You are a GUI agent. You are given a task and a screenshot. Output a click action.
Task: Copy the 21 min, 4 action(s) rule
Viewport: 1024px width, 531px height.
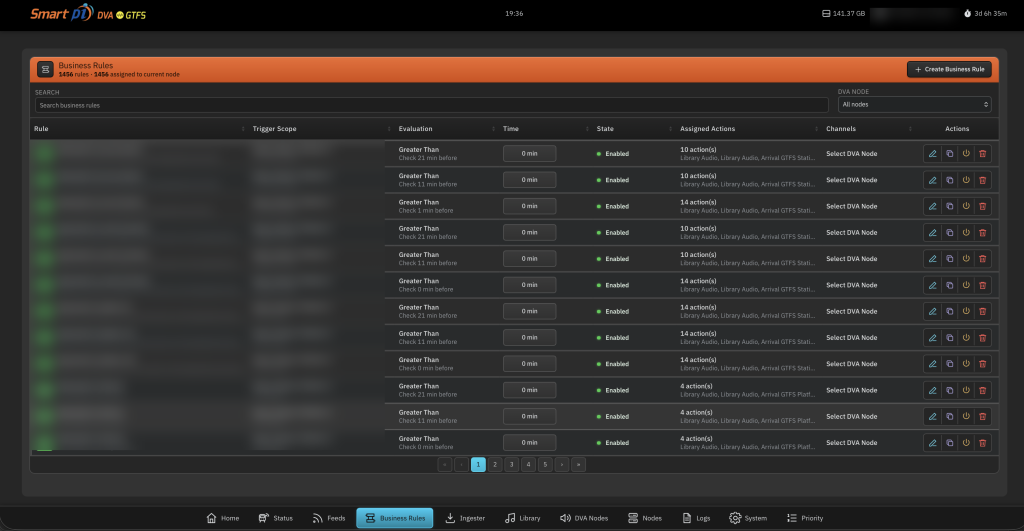950,391
